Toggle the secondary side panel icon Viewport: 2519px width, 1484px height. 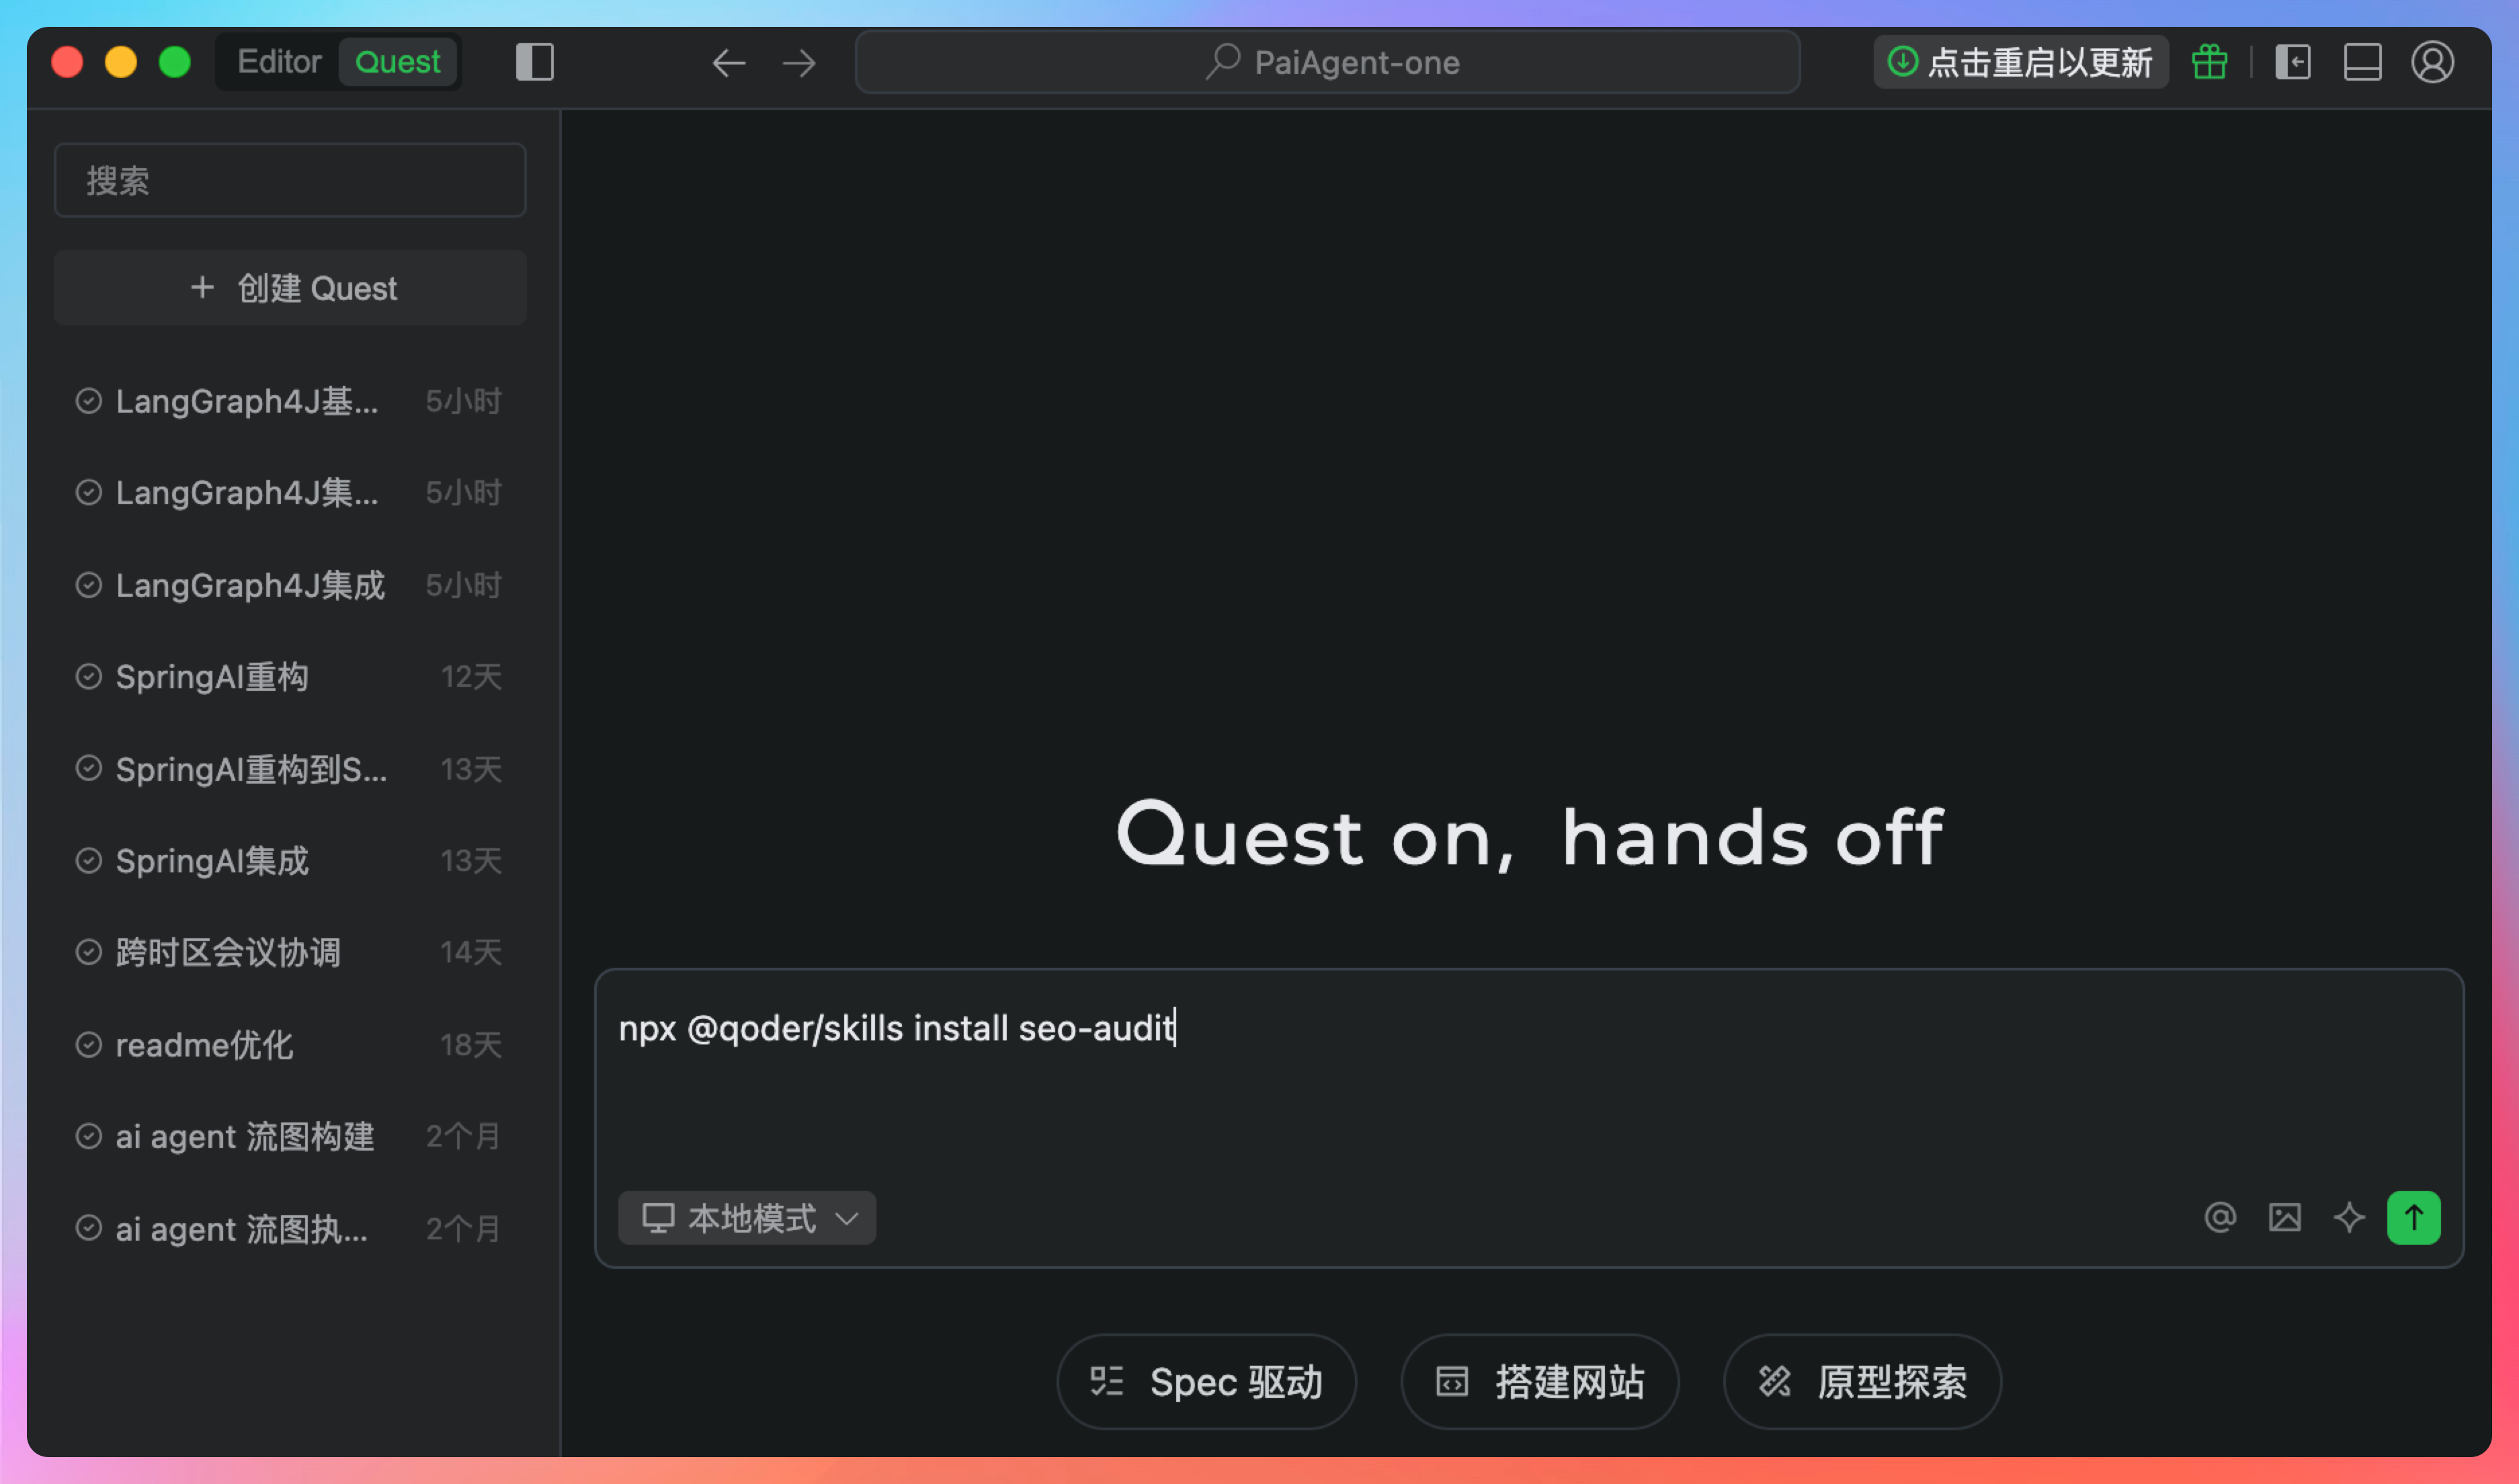tap(2292, 62)
